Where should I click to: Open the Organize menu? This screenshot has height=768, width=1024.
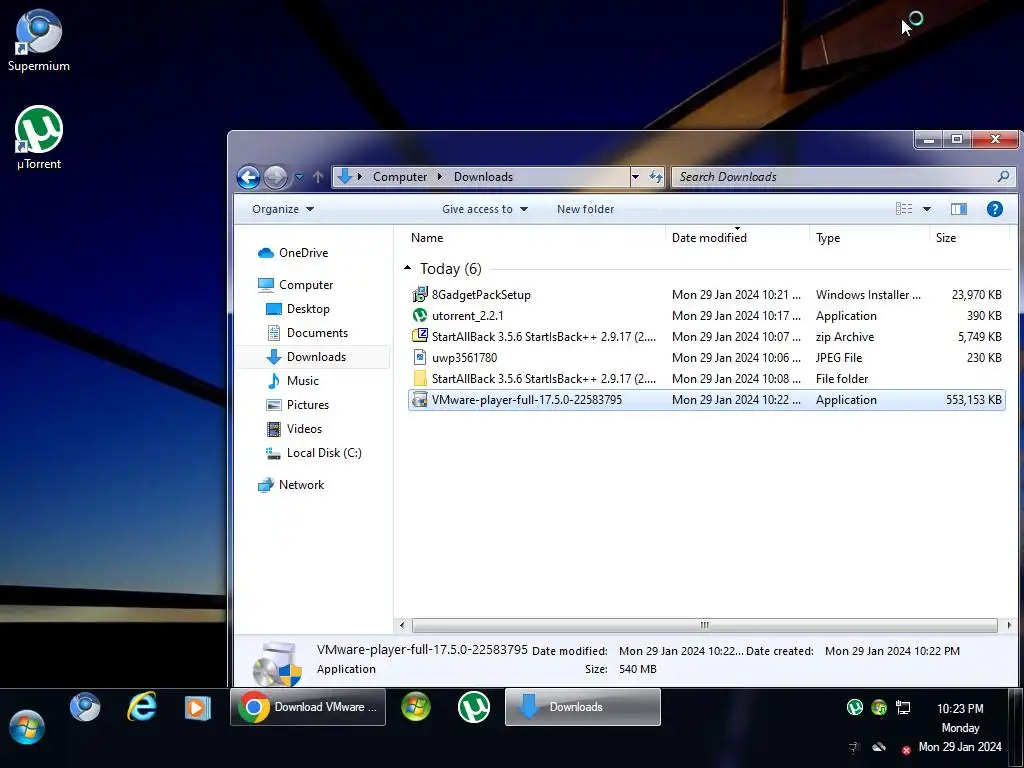[x=283, y=209]
